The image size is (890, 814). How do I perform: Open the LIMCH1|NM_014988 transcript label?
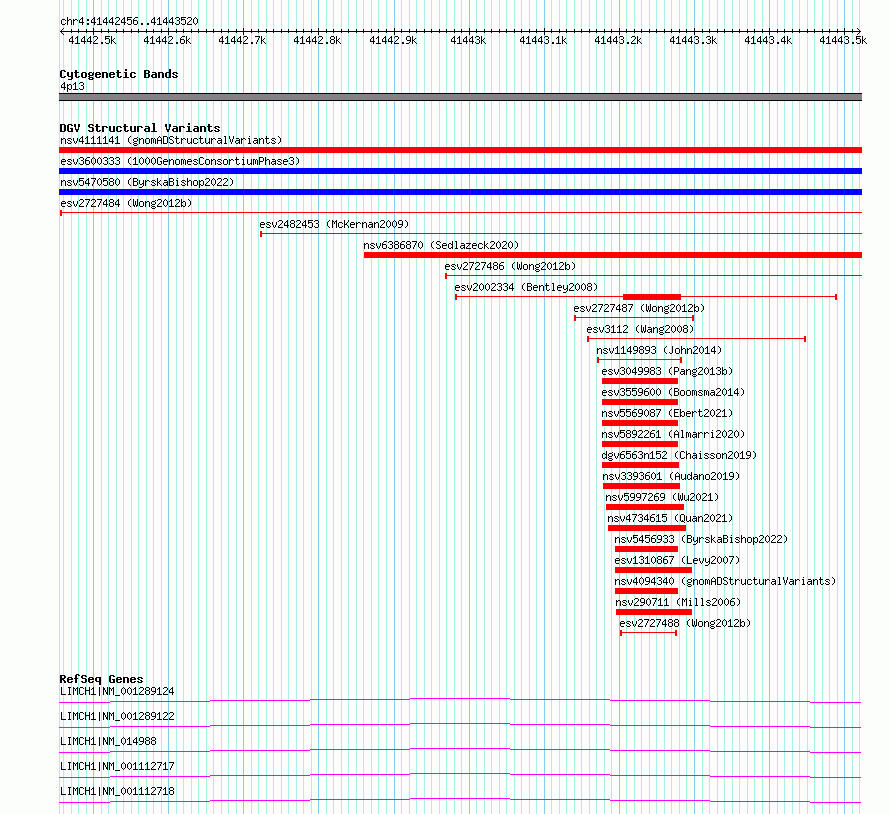tap(108, 741)
